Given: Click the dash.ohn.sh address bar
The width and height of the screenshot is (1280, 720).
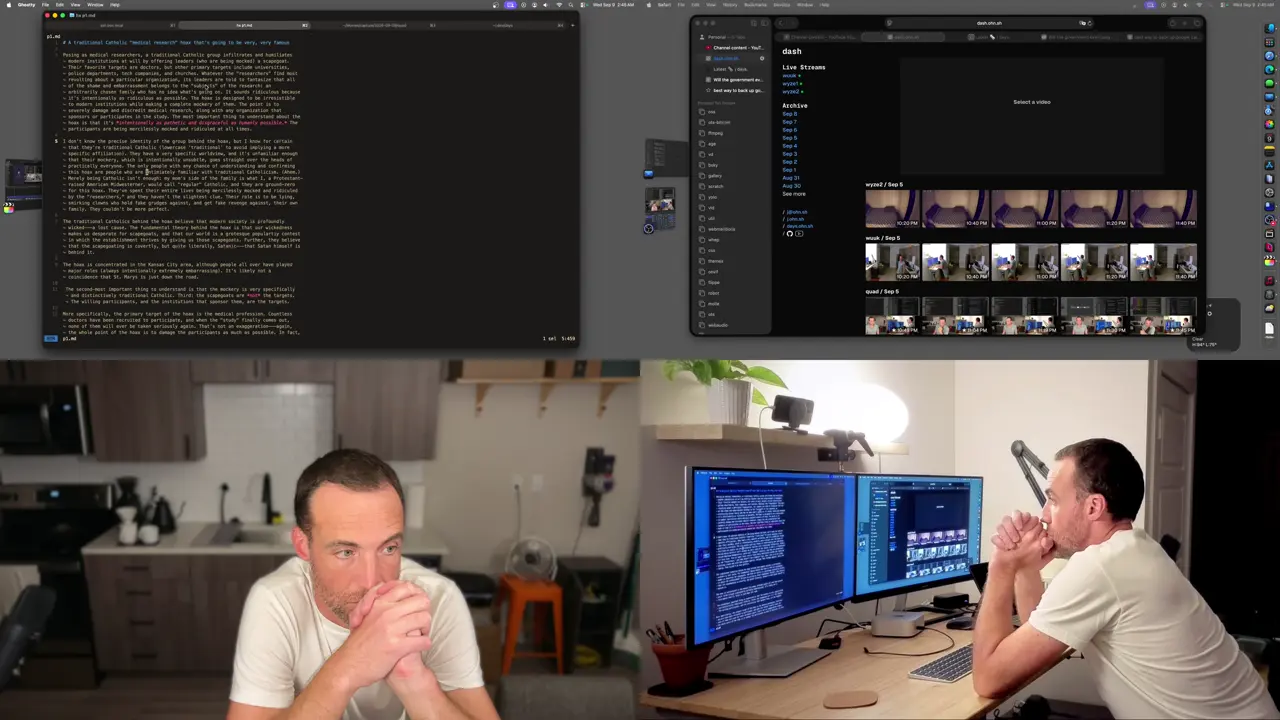Looking at the screenshot, I should (x=989, y=22).
